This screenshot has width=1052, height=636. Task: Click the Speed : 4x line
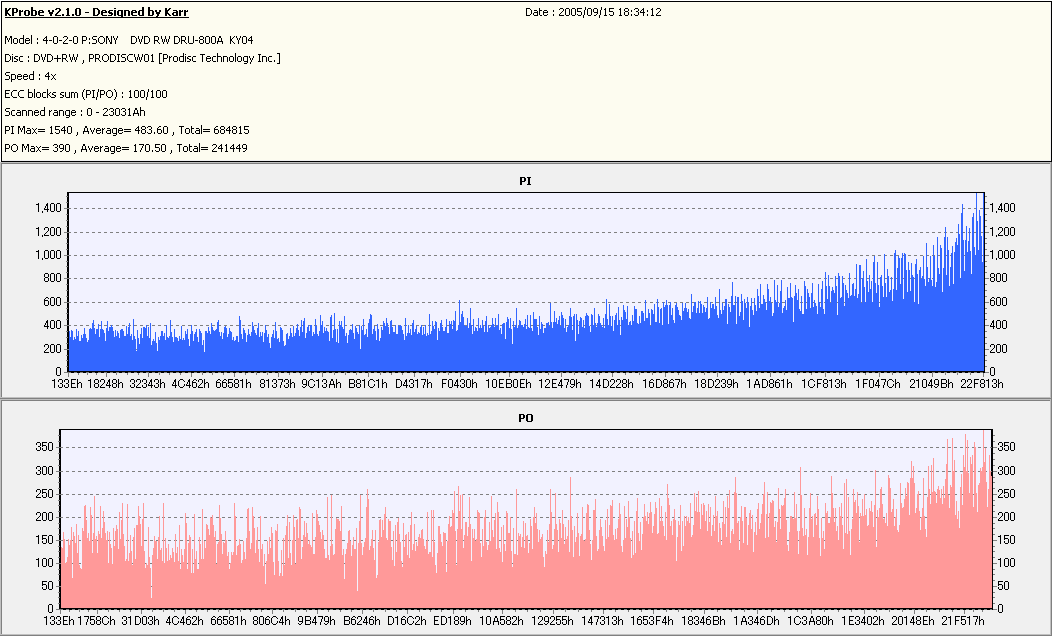tap(30, 76)
